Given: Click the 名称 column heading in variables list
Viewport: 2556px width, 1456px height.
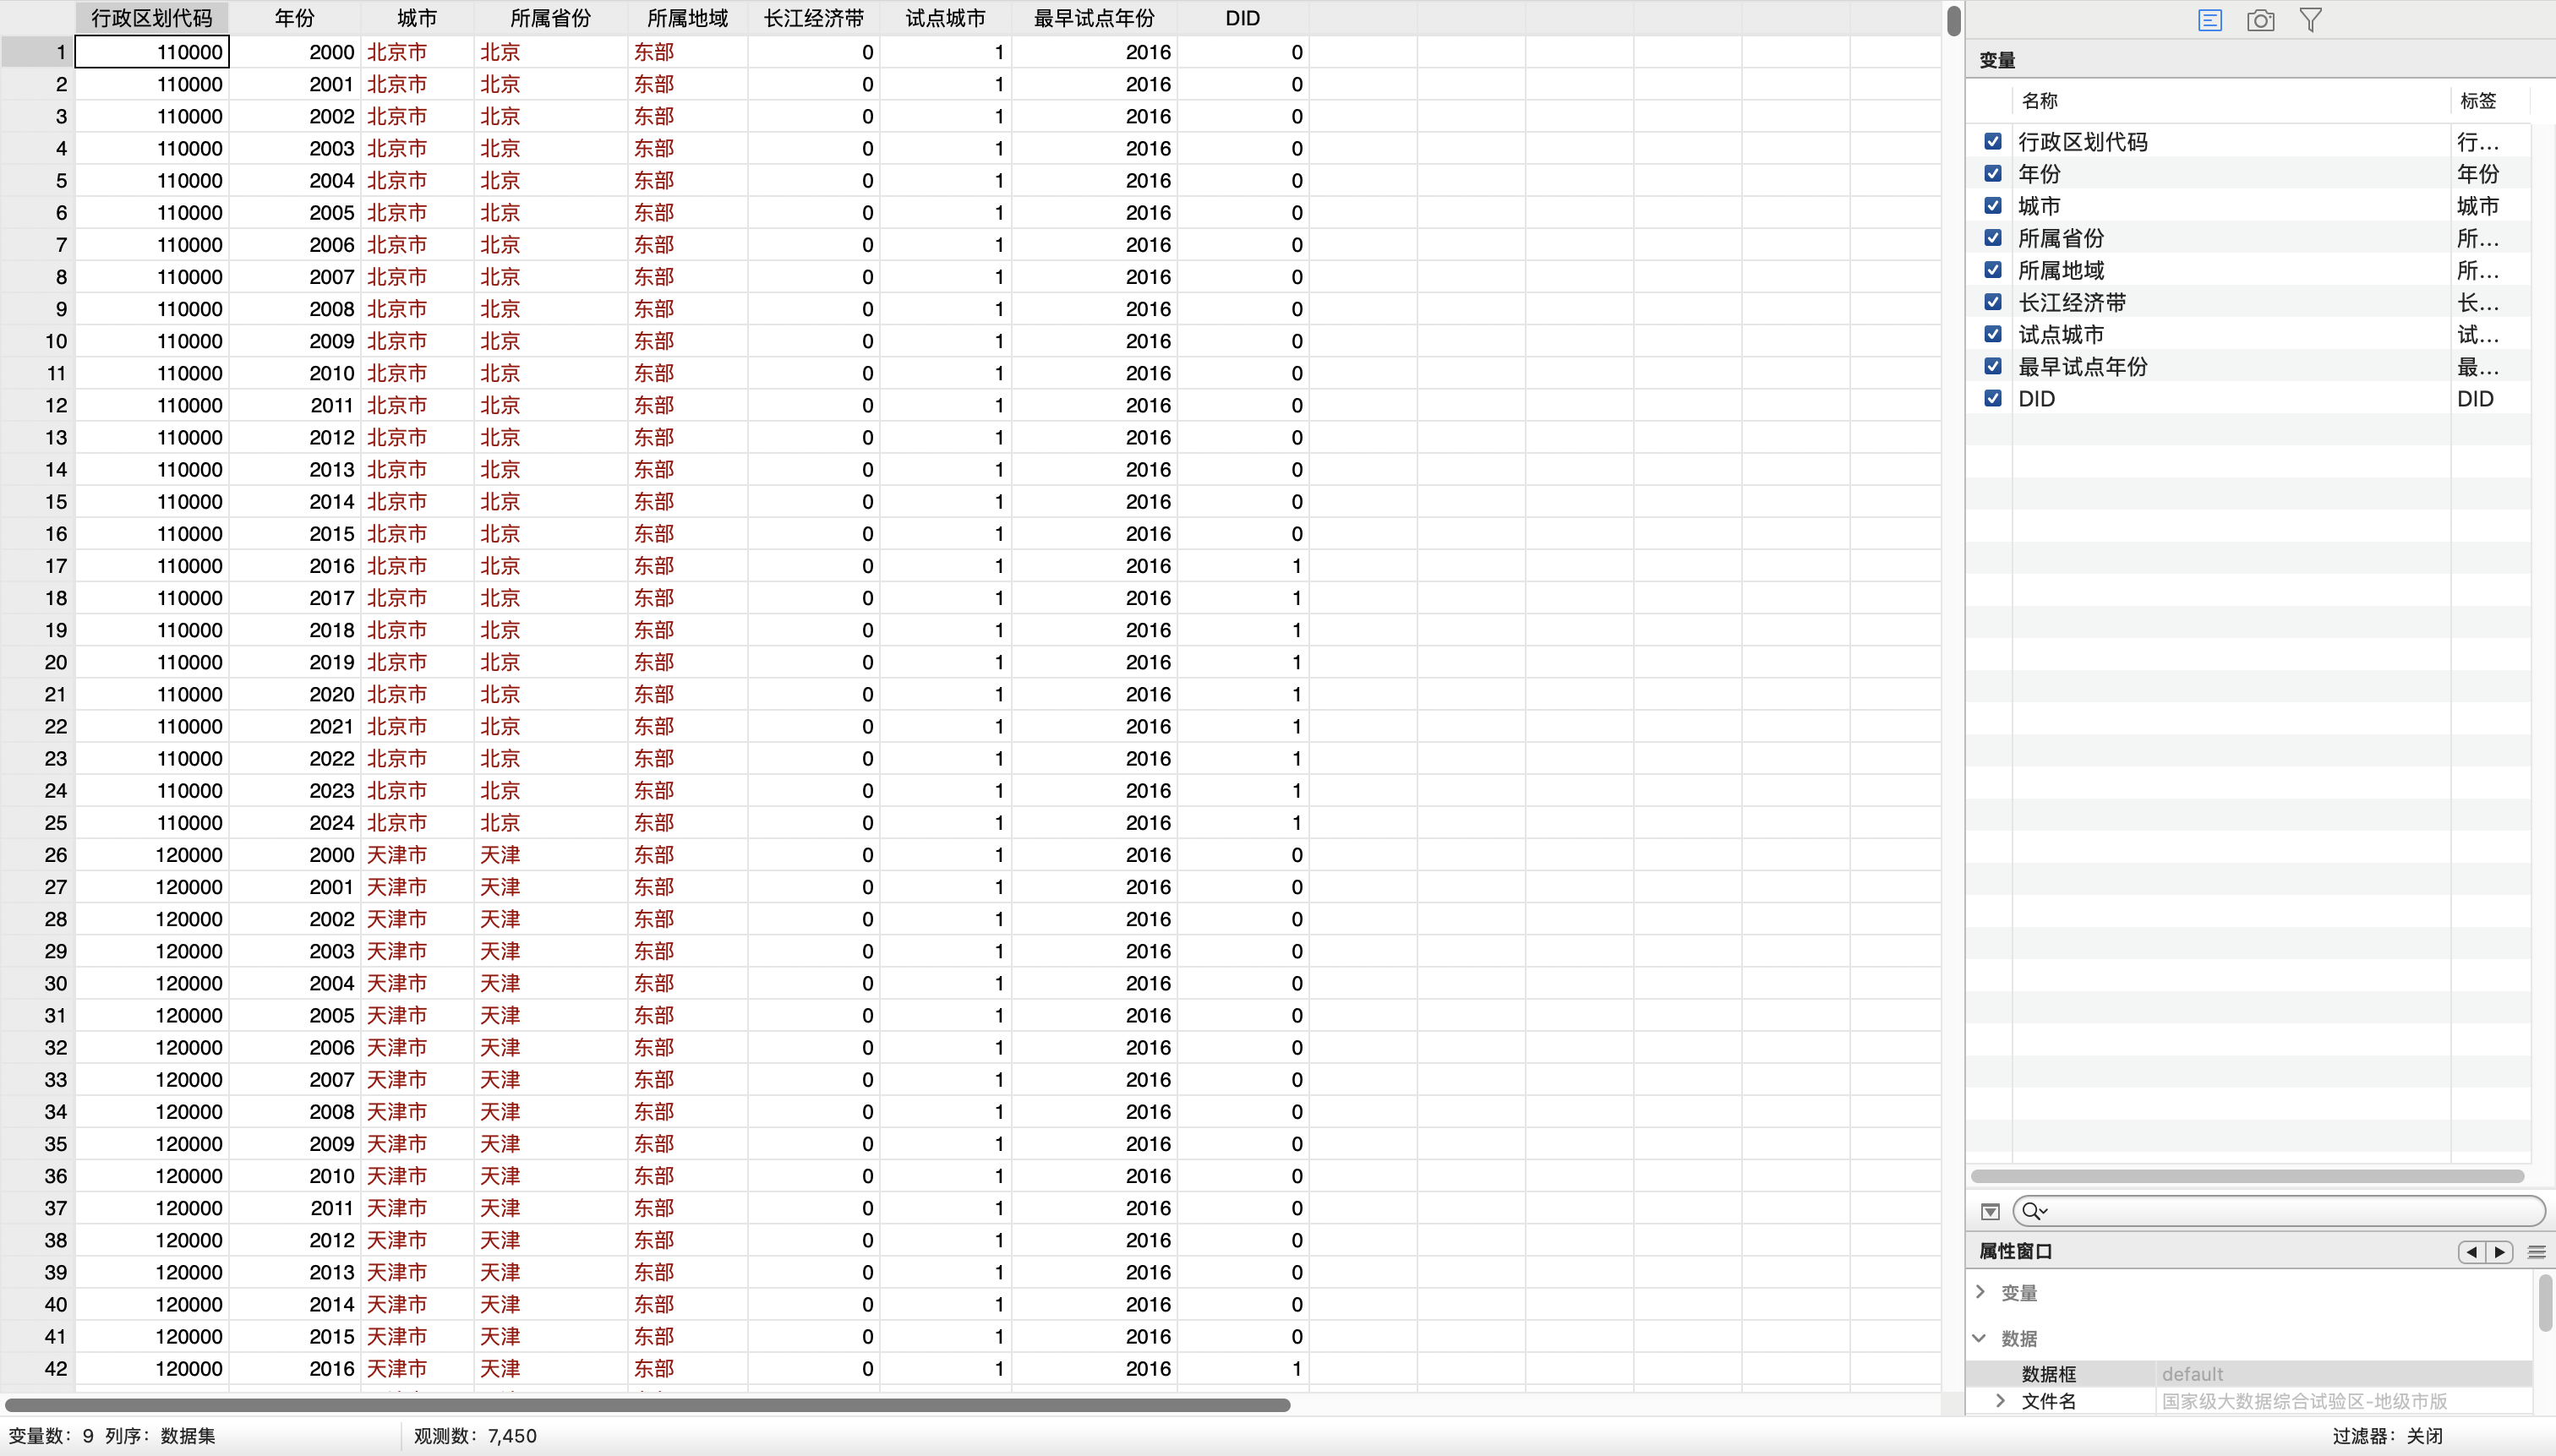Looking at the screenshot, I should coord(2039,100).
